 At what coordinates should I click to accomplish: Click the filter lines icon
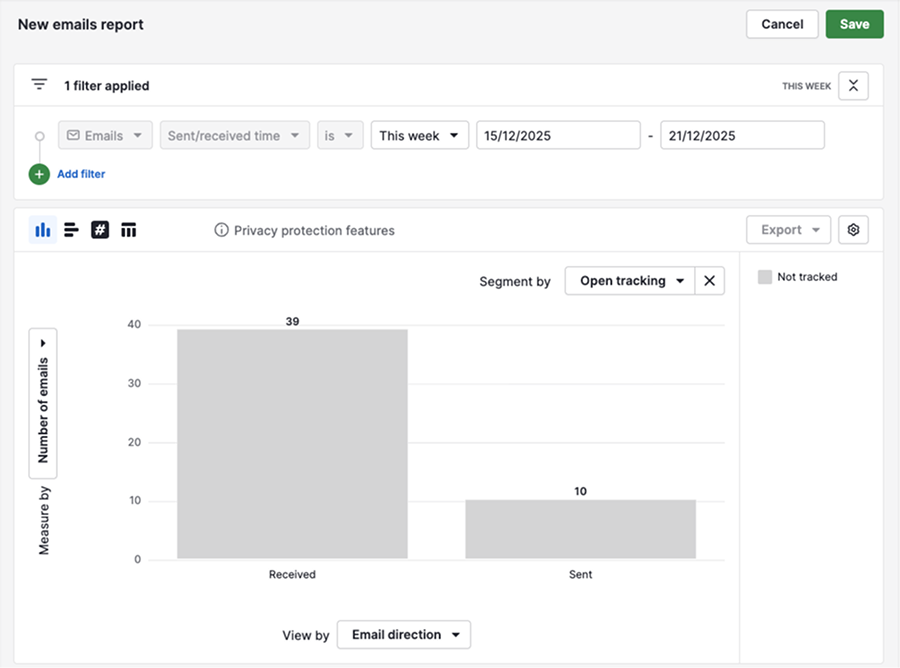(39, 85)
